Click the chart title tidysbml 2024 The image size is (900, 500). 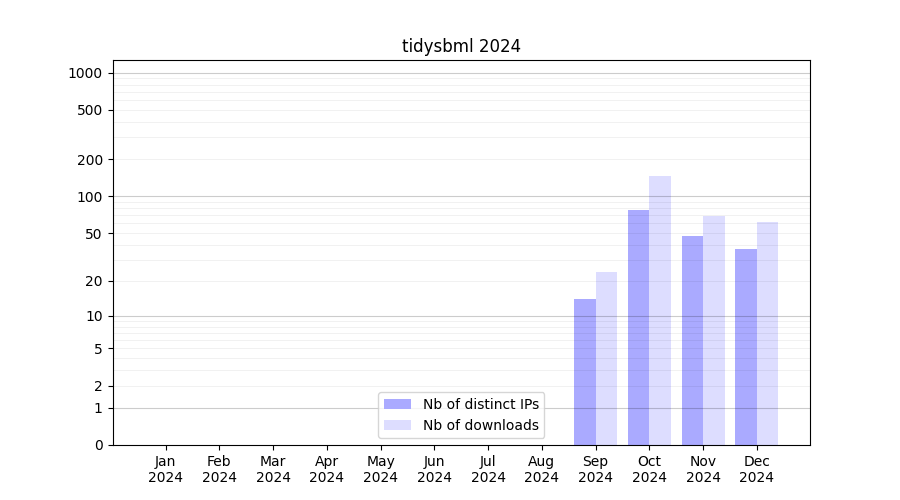point(461,46)
